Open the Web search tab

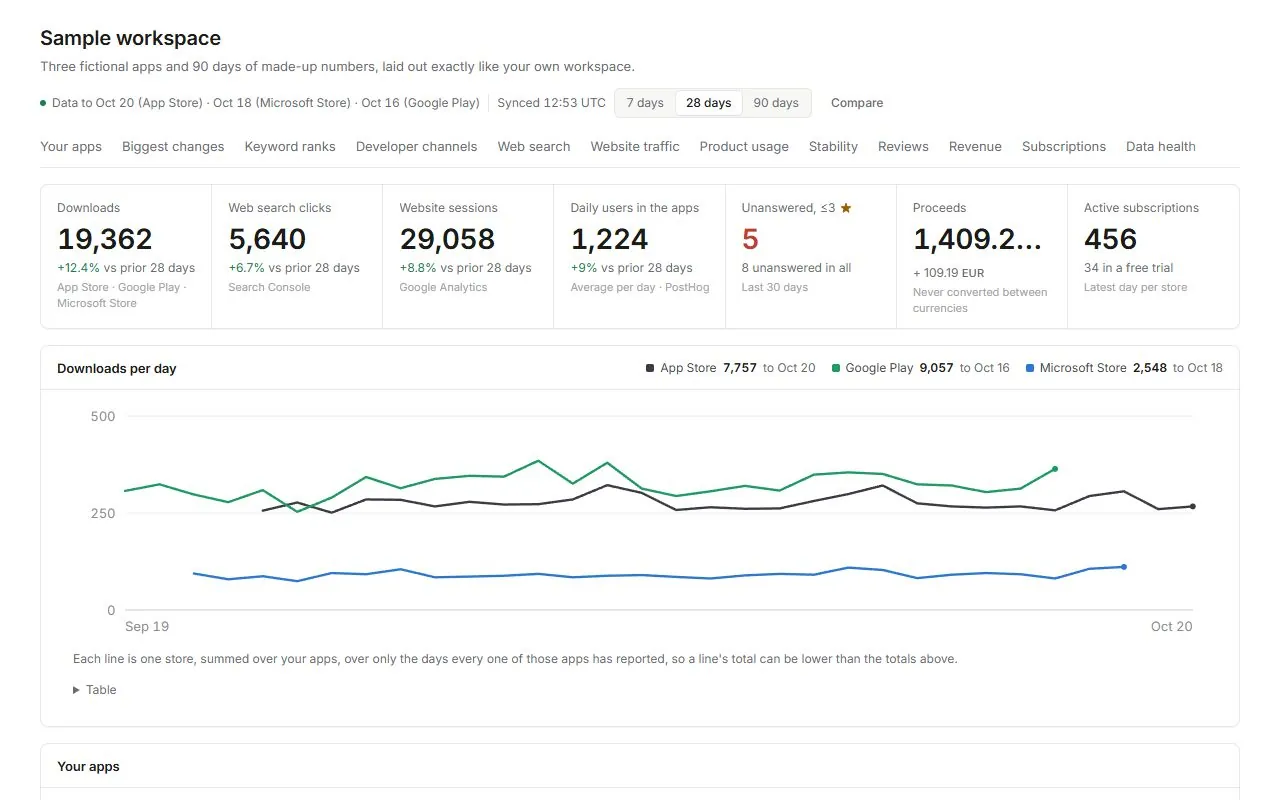click(534, 146)
